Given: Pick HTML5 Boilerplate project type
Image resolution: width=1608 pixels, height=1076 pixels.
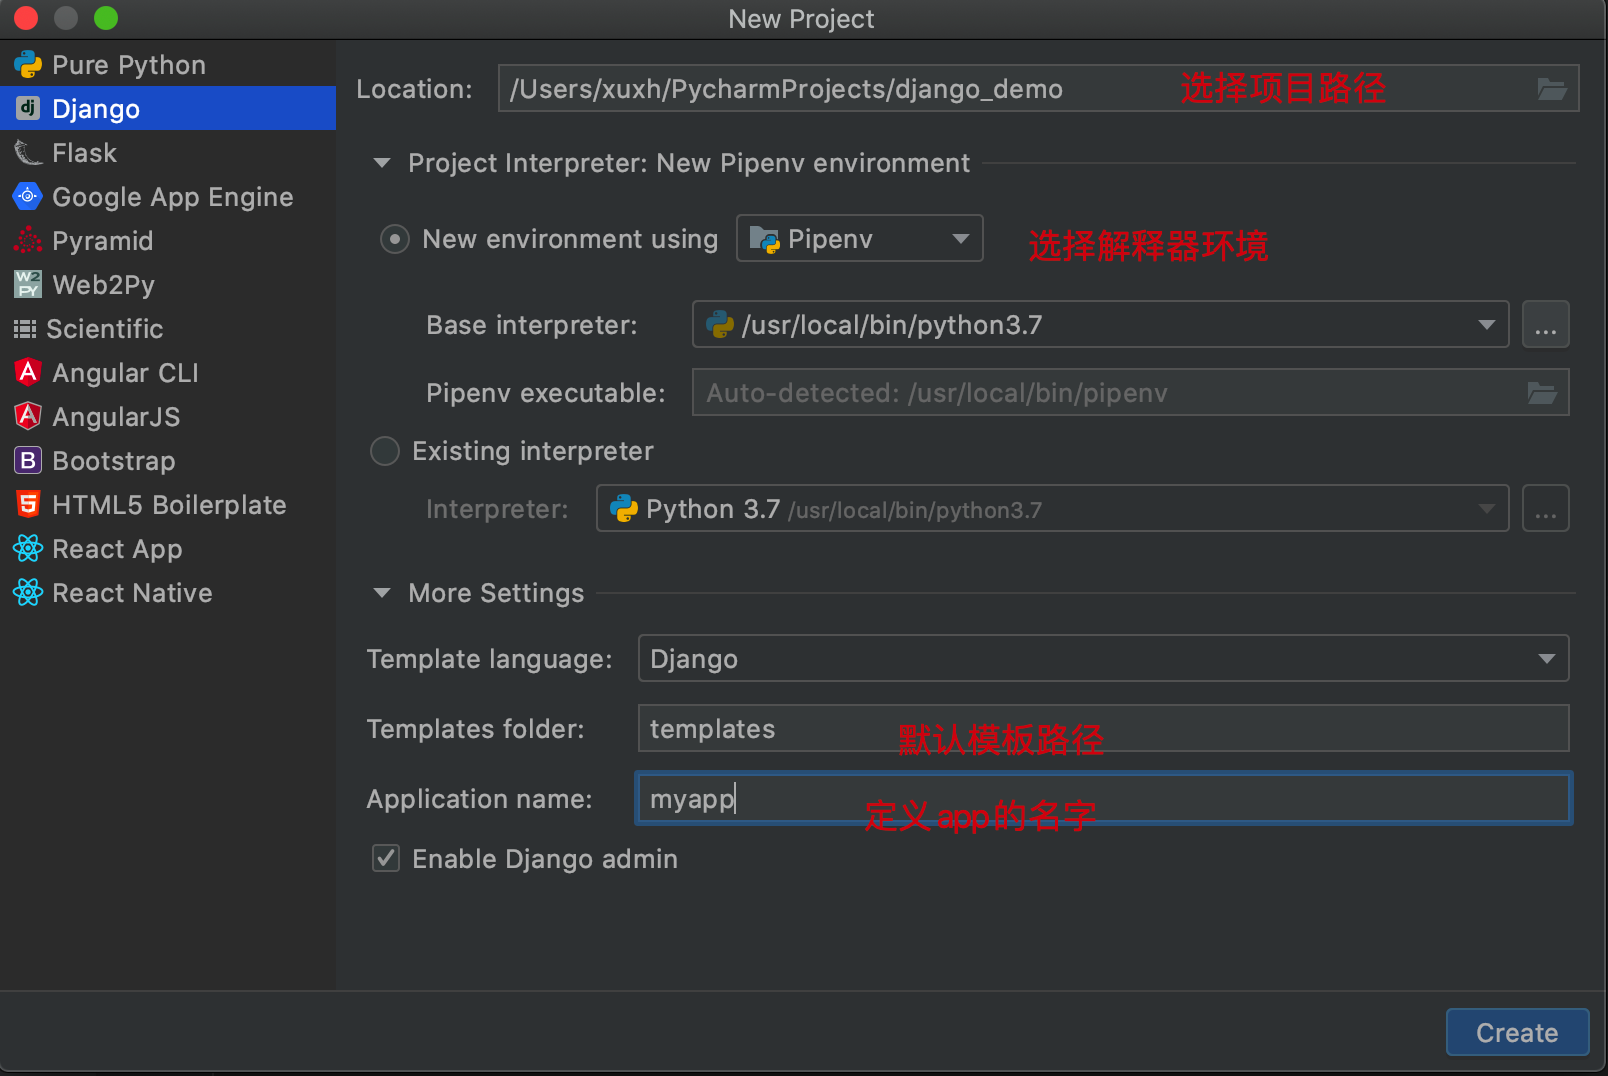Looking at the screenshot, I should point(168,505).
